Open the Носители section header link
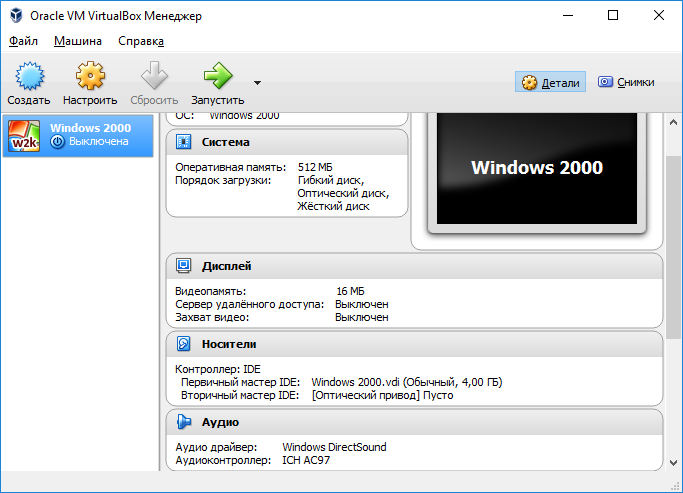Image resolution: width=683 pixels, height=493 pixels. click(229, 344)
